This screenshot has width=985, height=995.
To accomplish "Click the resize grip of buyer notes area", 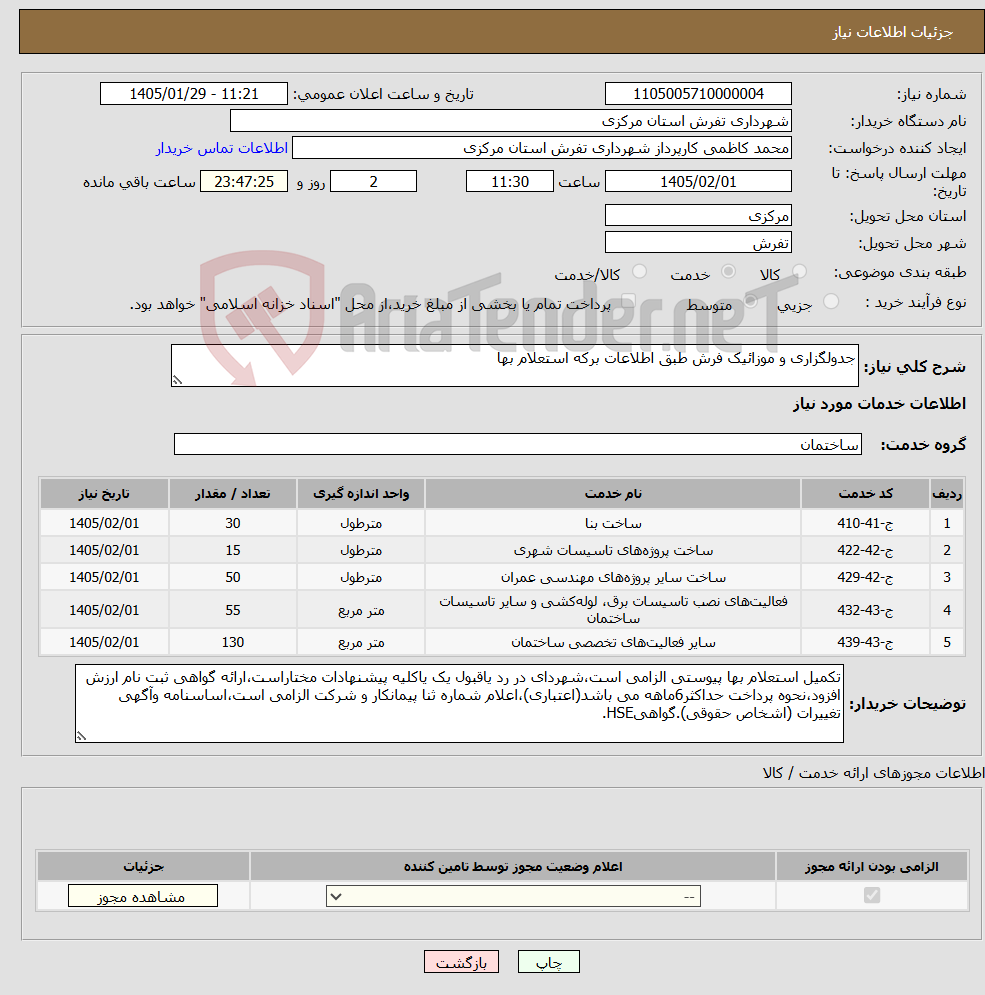I will 81,736.
